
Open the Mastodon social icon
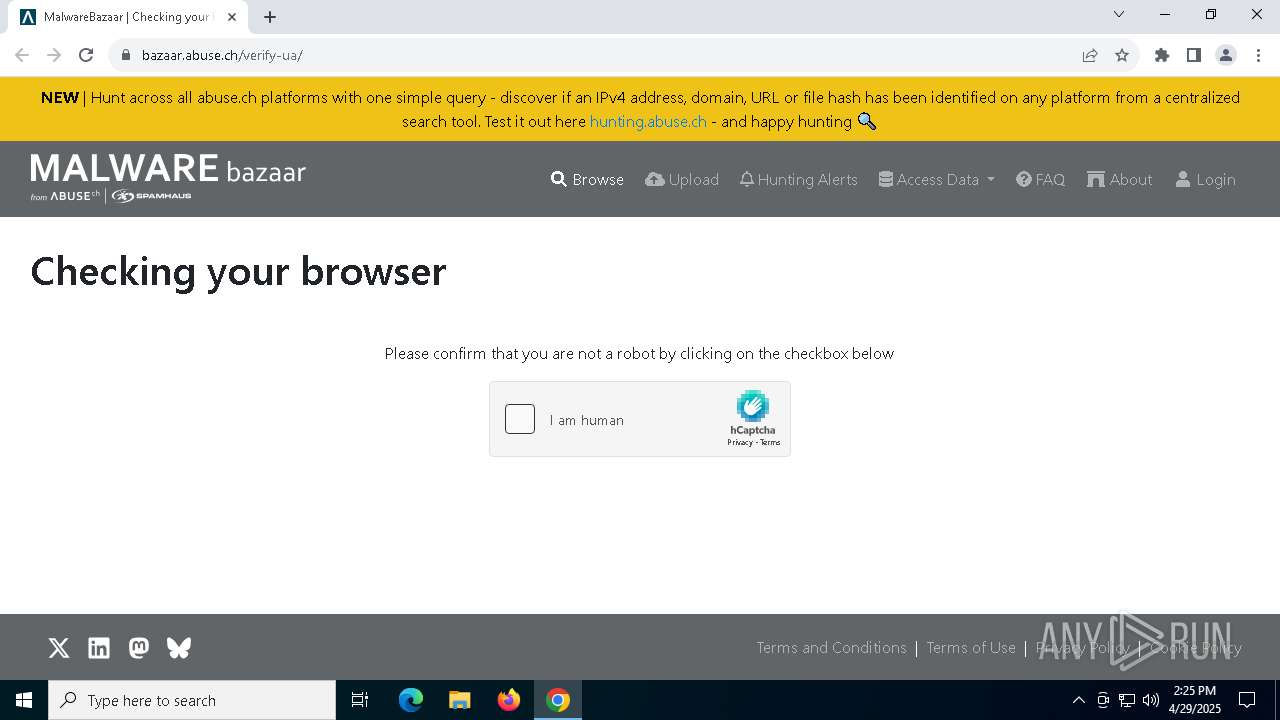(x=139, y=648)
